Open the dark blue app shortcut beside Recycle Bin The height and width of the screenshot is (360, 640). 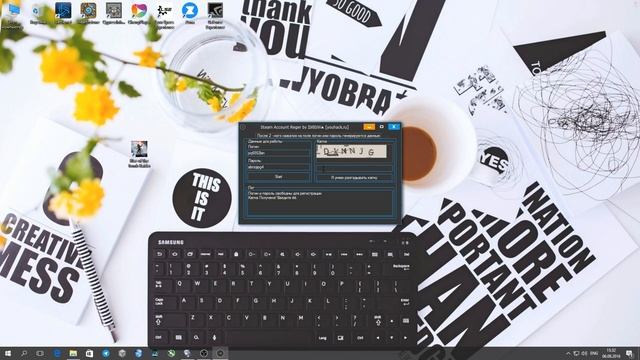63,14
